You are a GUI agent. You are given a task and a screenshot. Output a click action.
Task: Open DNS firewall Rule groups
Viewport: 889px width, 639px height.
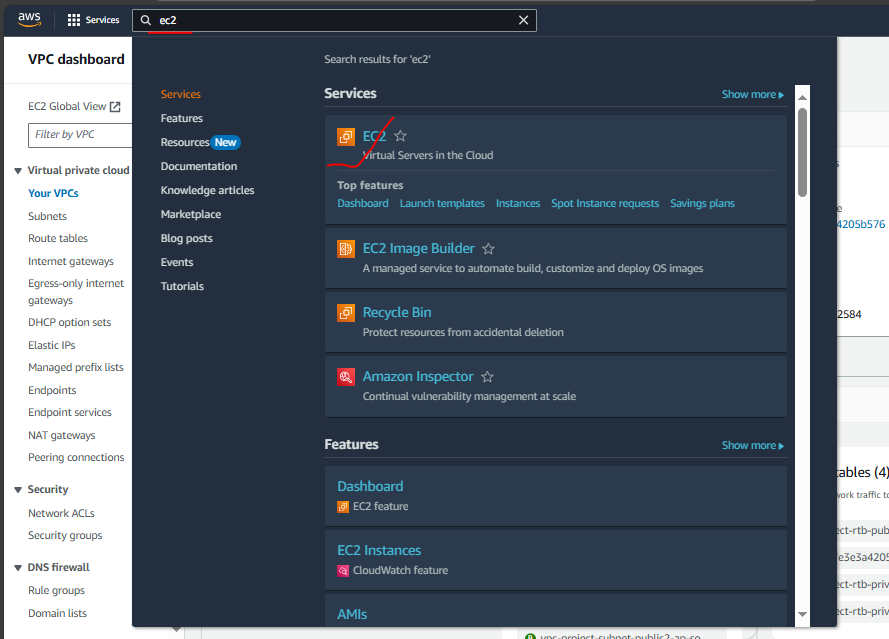pyautogui.click(x=57, y=591)
